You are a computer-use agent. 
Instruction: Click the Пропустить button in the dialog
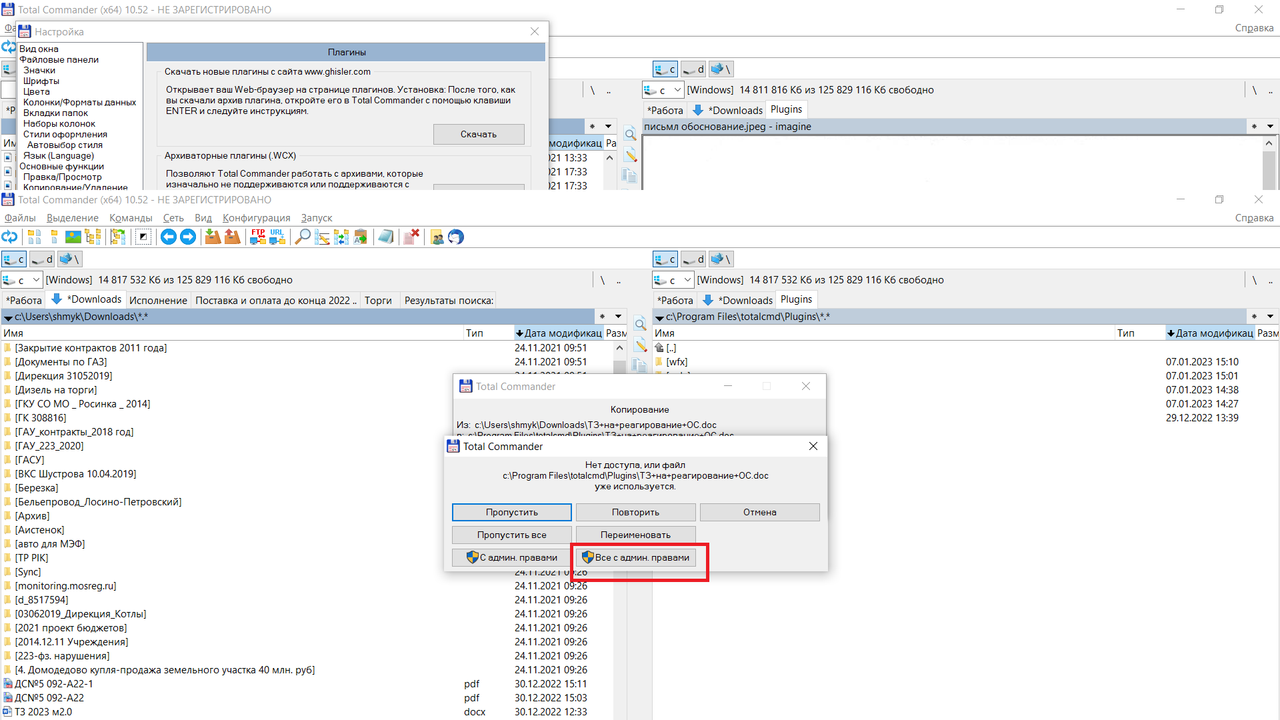tap(512, 512)
